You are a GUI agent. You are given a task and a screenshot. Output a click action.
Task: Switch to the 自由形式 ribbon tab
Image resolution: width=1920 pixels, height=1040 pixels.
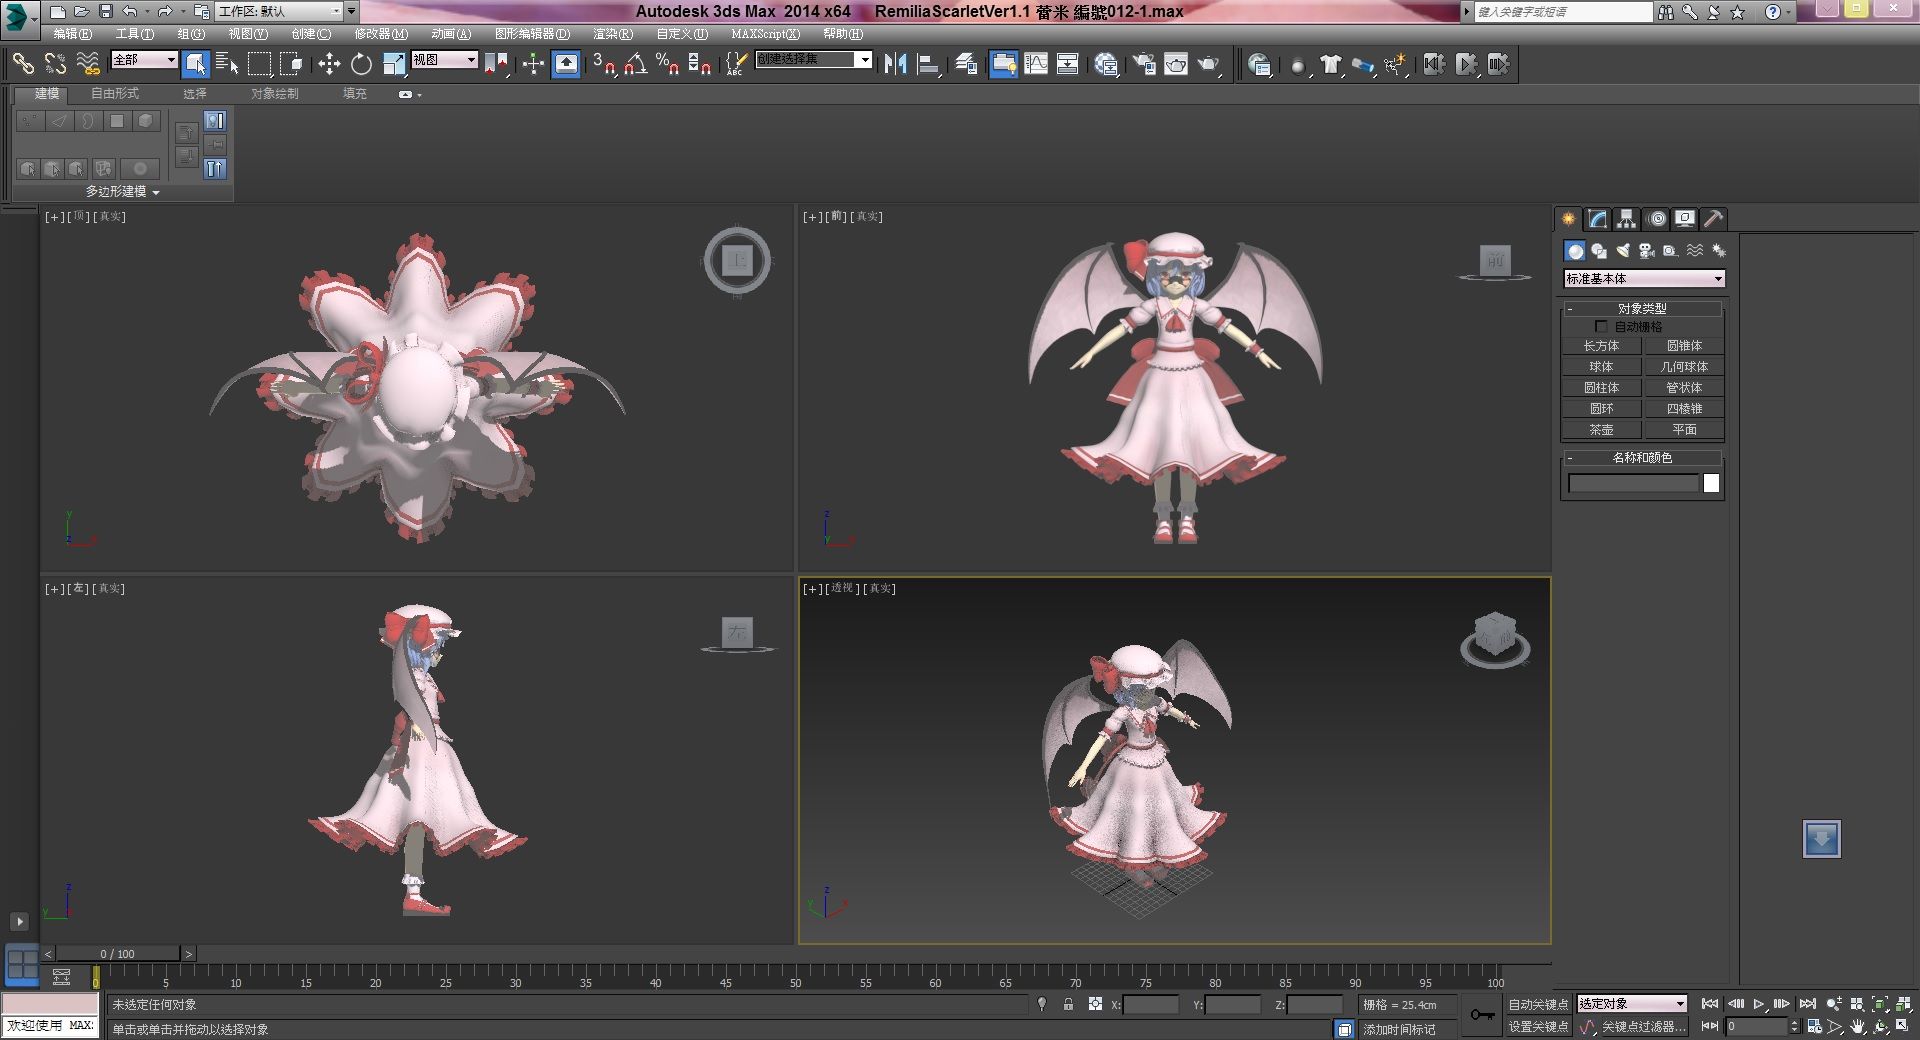click(x=115, y=94)
